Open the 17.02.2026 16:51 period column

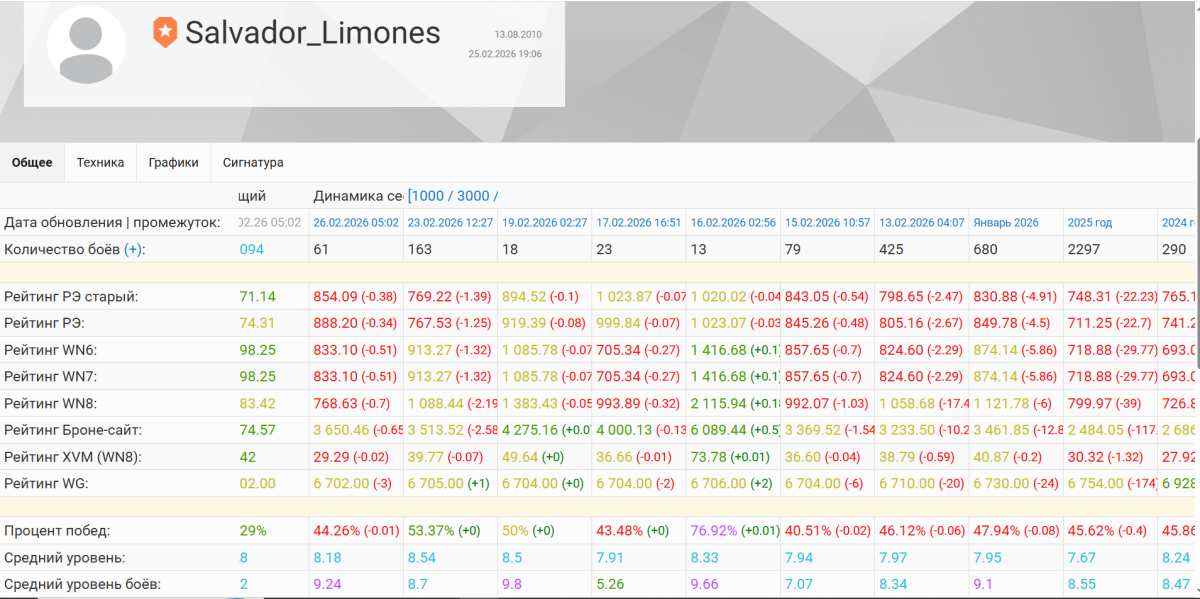tap(639, 223)
